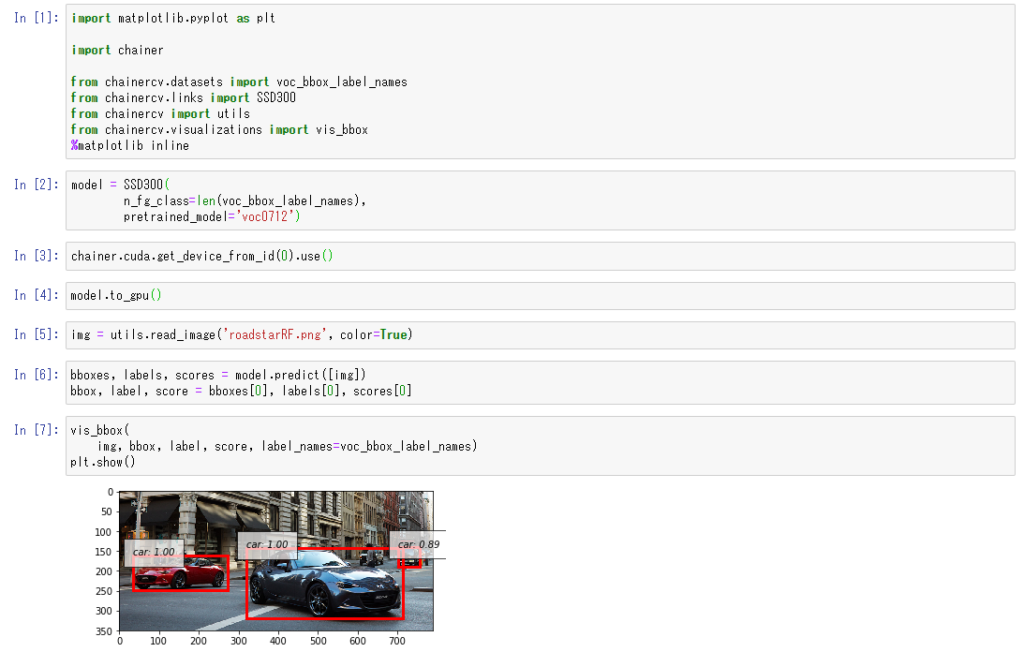Viewport: 1024px width, 652px height.
Task: Click the 'car: 0.89' detection label
Action: pyautogui.click(x=417, y=544)
